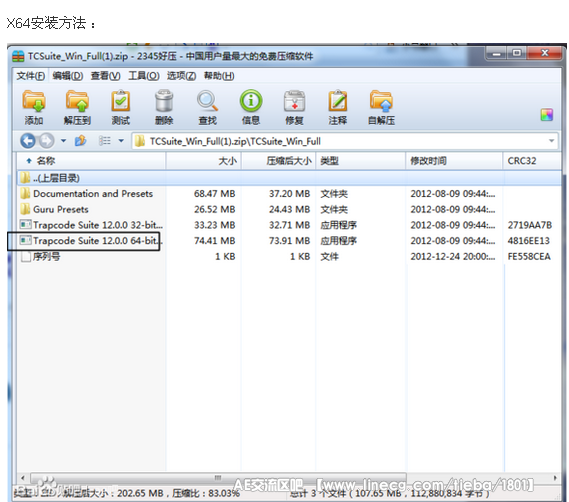This screenshot has width=569, height=502.
Task: Close the 2345好压 window
Action: (544, 54)
